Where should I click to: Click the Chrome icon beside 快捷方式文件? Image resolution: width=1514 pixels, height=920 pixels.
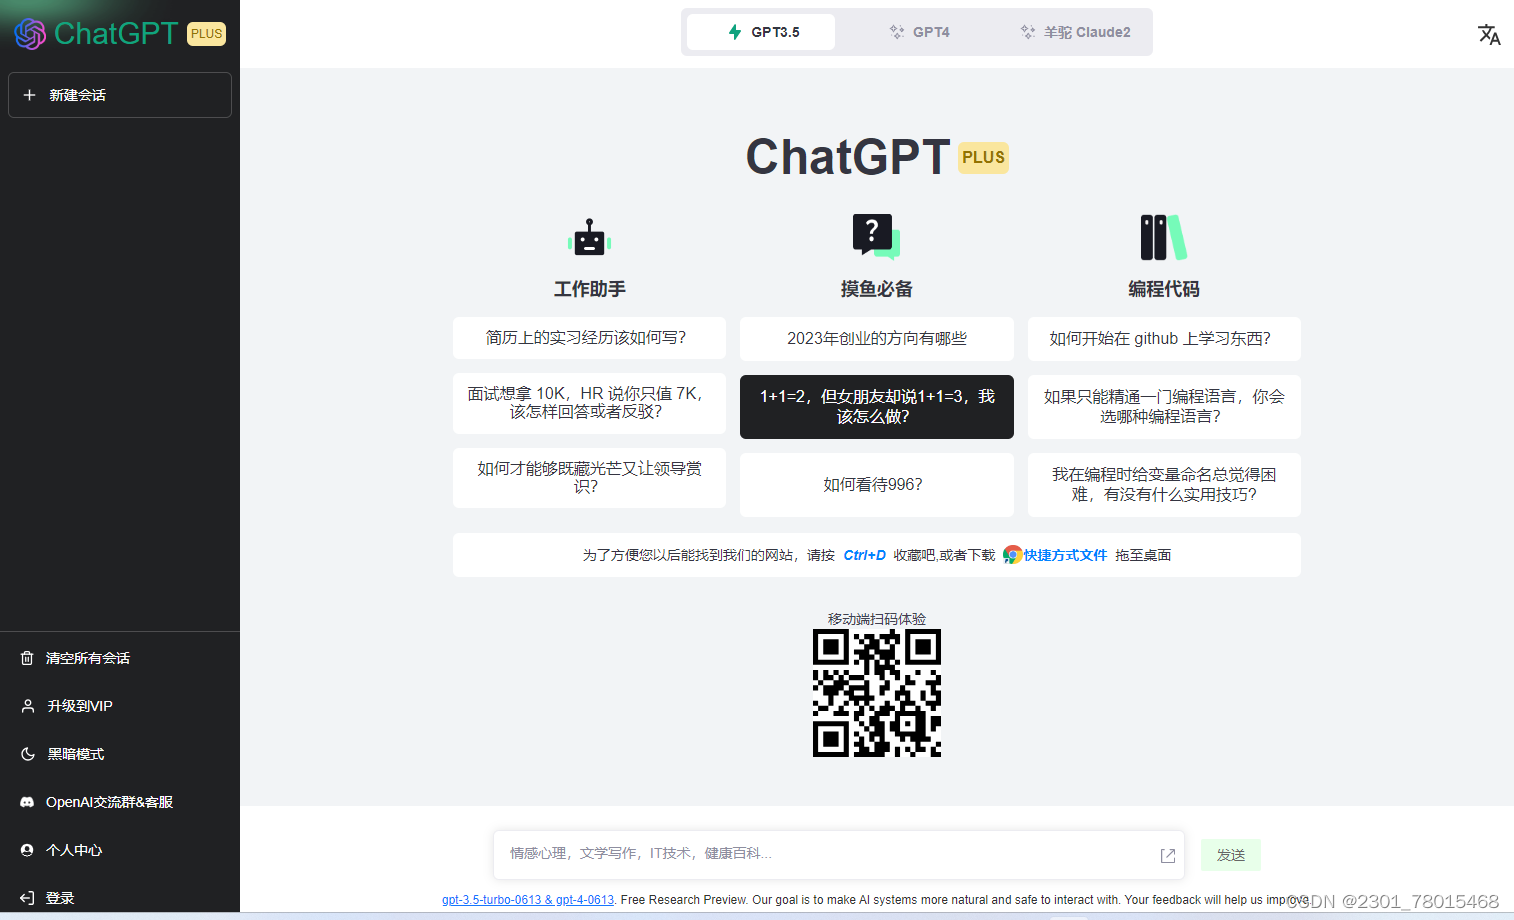[x=1012, y=555]
